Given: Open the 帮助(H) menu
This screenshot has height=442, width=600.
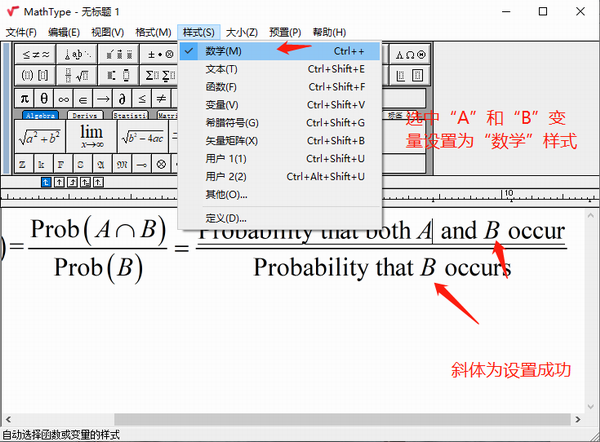Looking at the screenshot, I should [329, 32].
